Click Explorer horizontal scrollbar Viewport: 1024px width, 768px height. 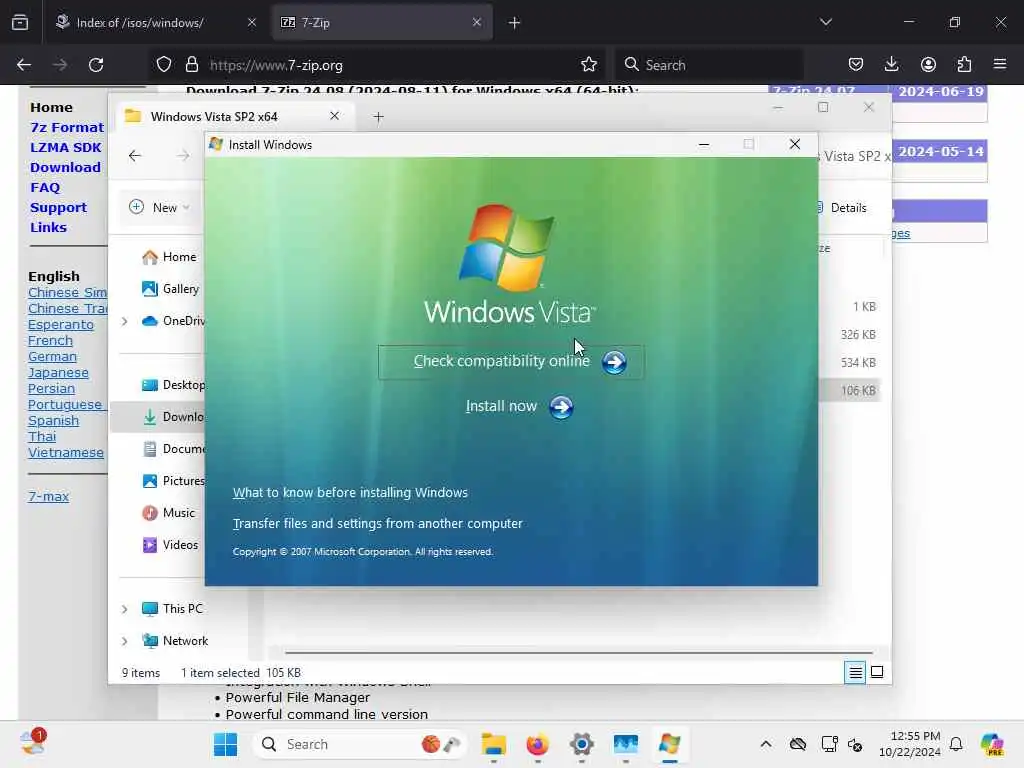point(579,652)
